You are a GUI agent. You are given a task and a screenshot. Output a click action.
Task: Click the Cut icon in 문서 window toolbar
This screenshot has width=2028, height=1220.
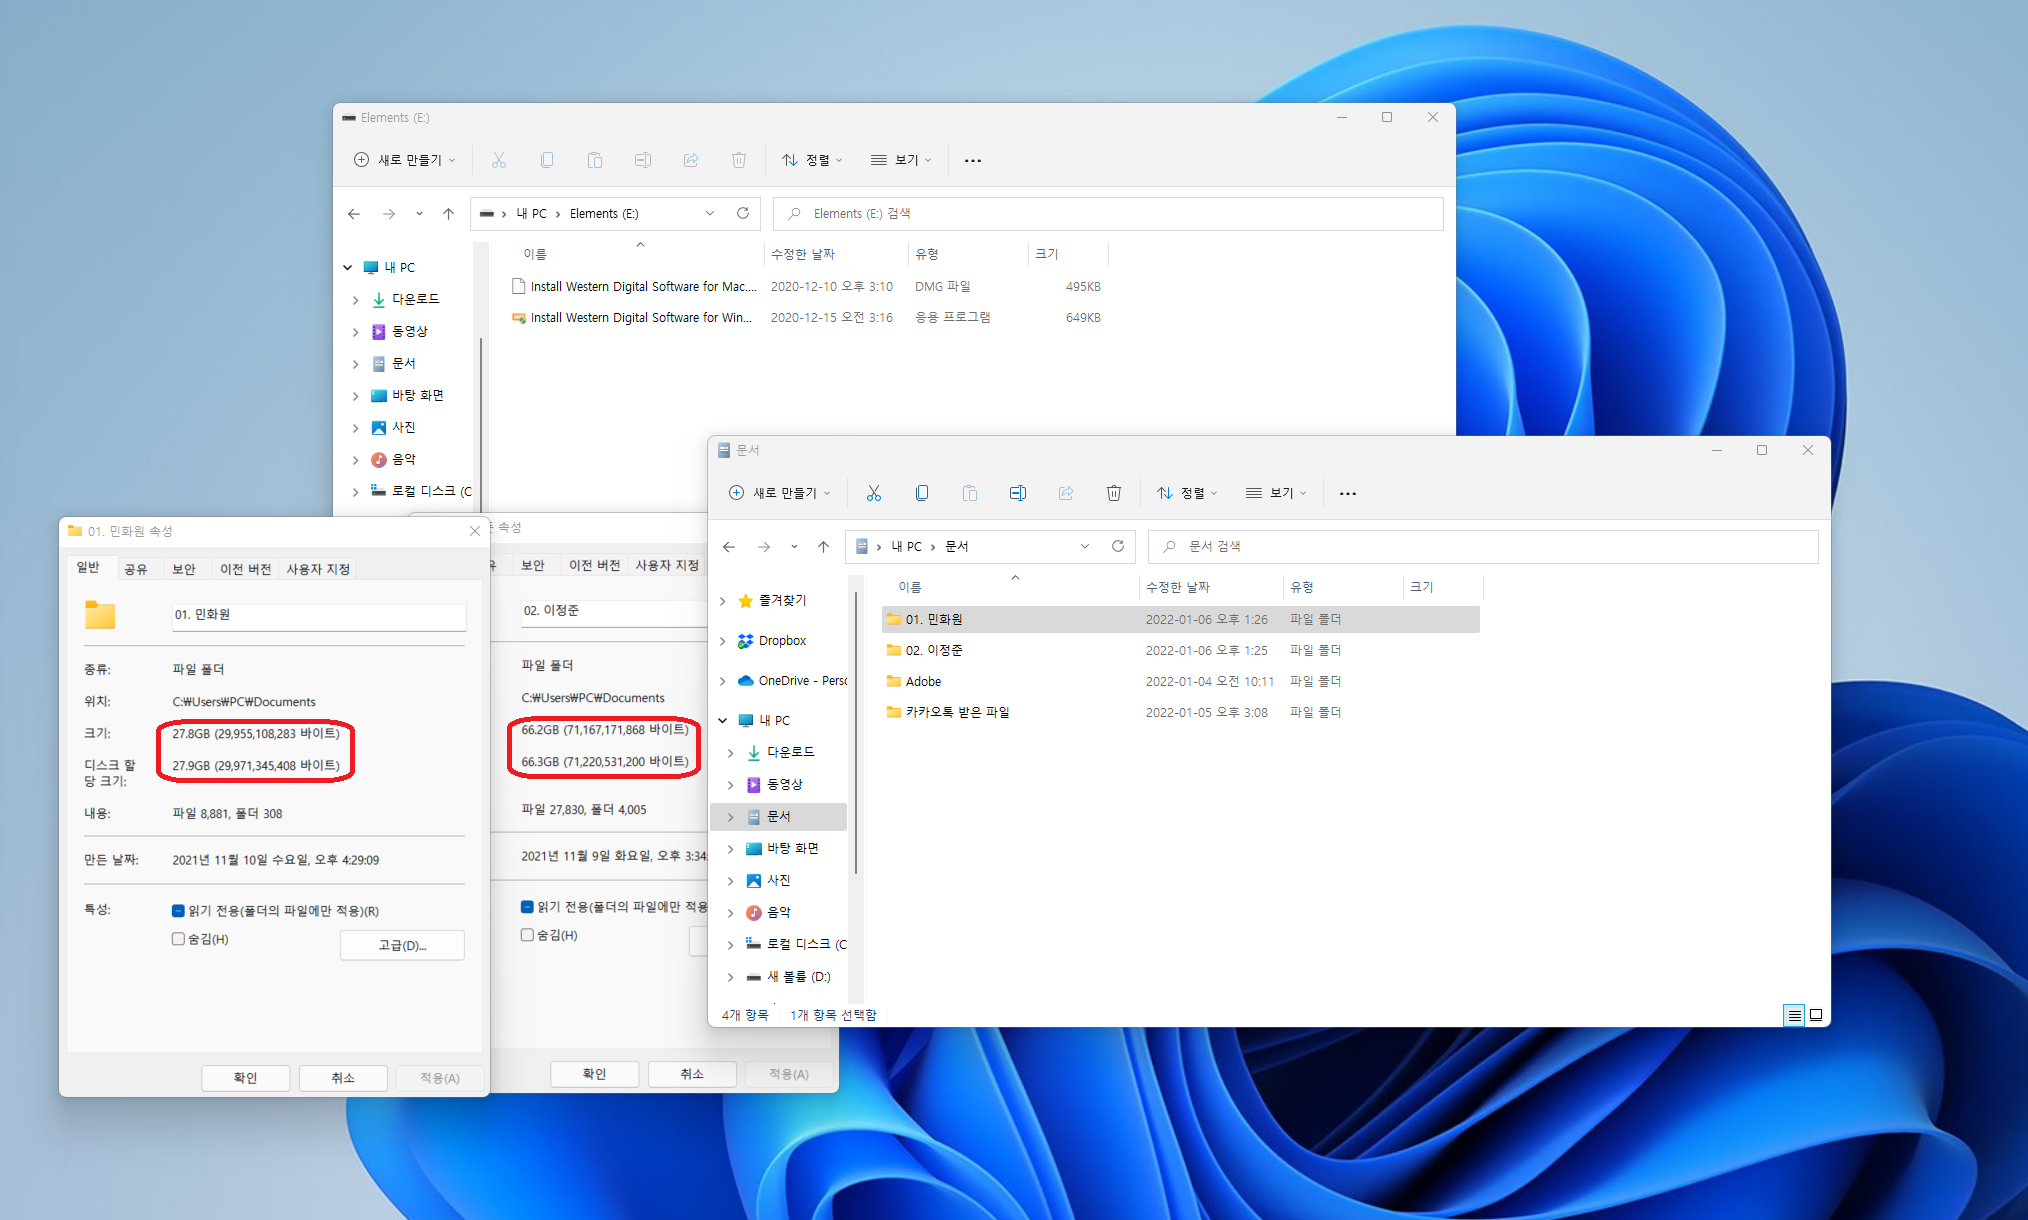(873, 493)
